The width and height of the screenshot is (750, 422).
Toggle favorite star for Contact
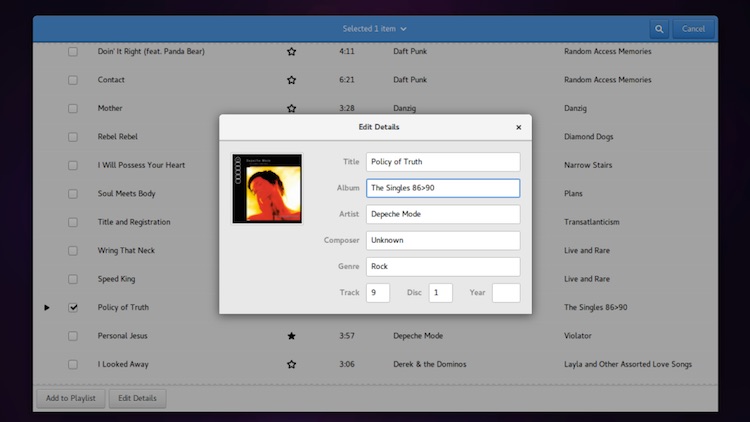[x=292, y=80]
